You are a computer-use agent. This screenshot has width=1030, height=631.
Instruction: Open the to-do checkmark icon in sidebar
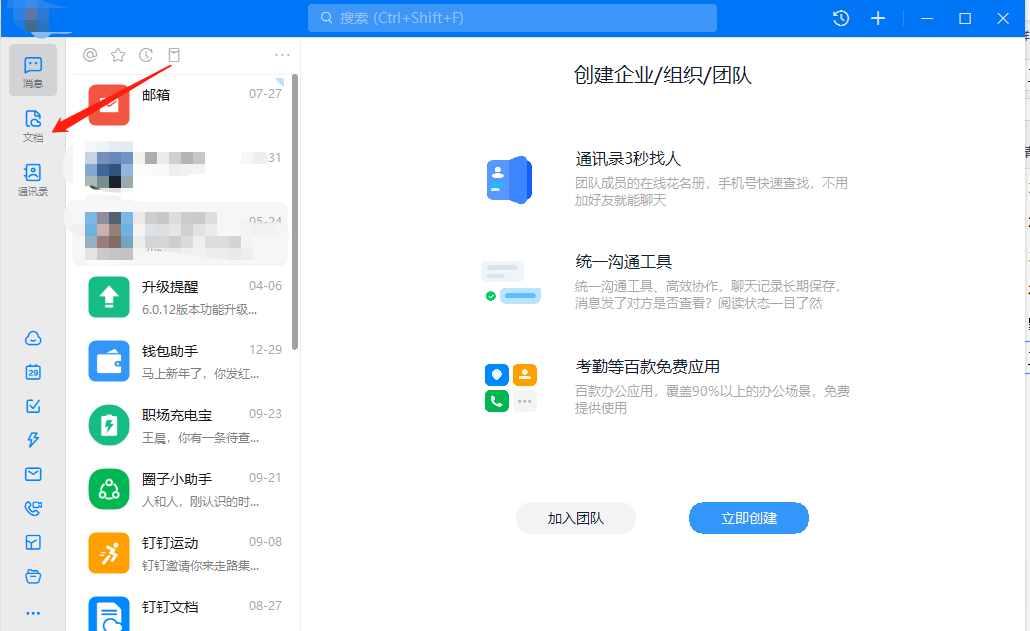point(33,406)
